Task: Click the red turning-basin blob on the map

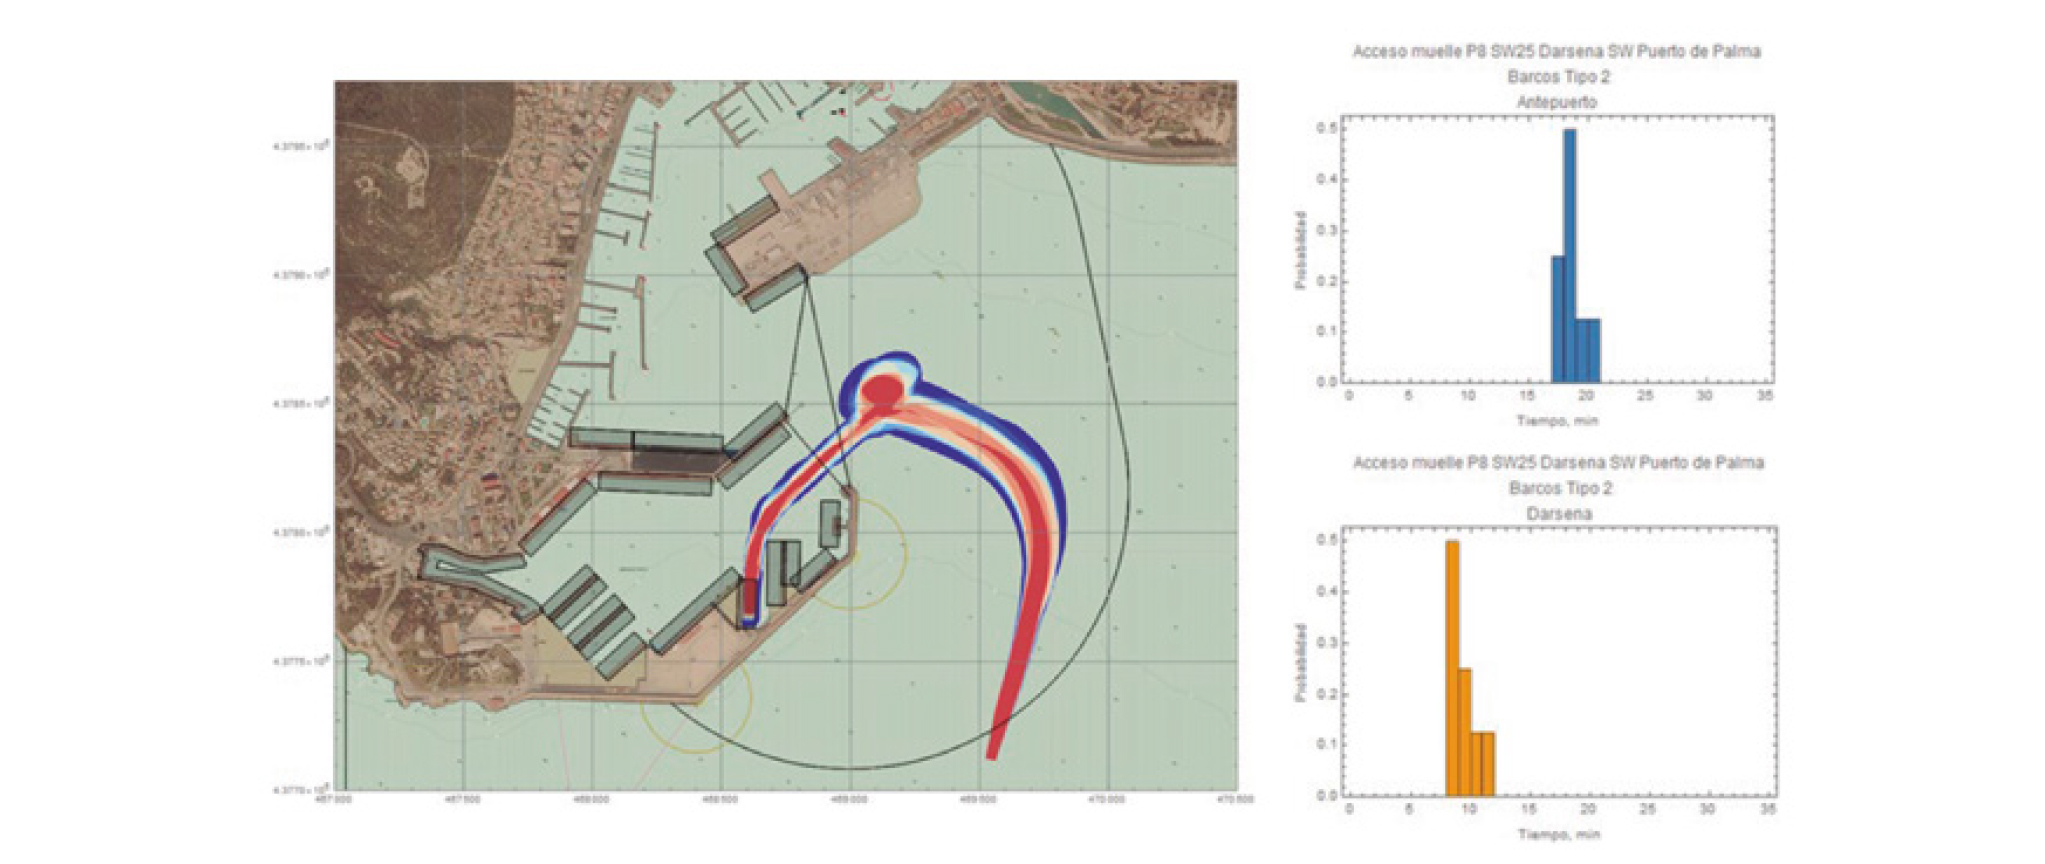Action: coord(883,391)
